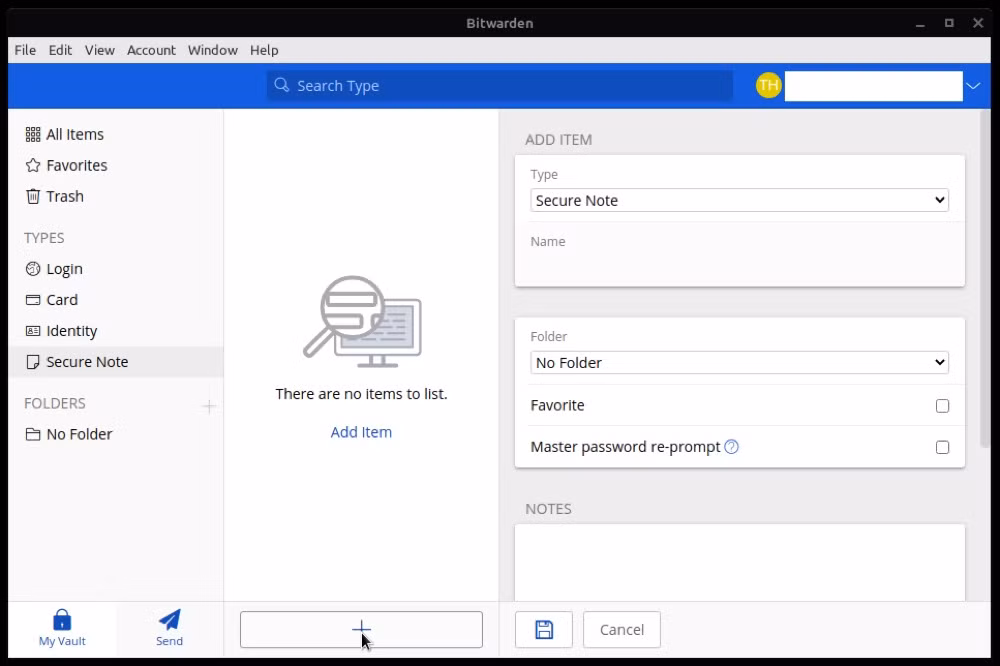
Task: Click the search magnifier icon
Action: [281, 85]
